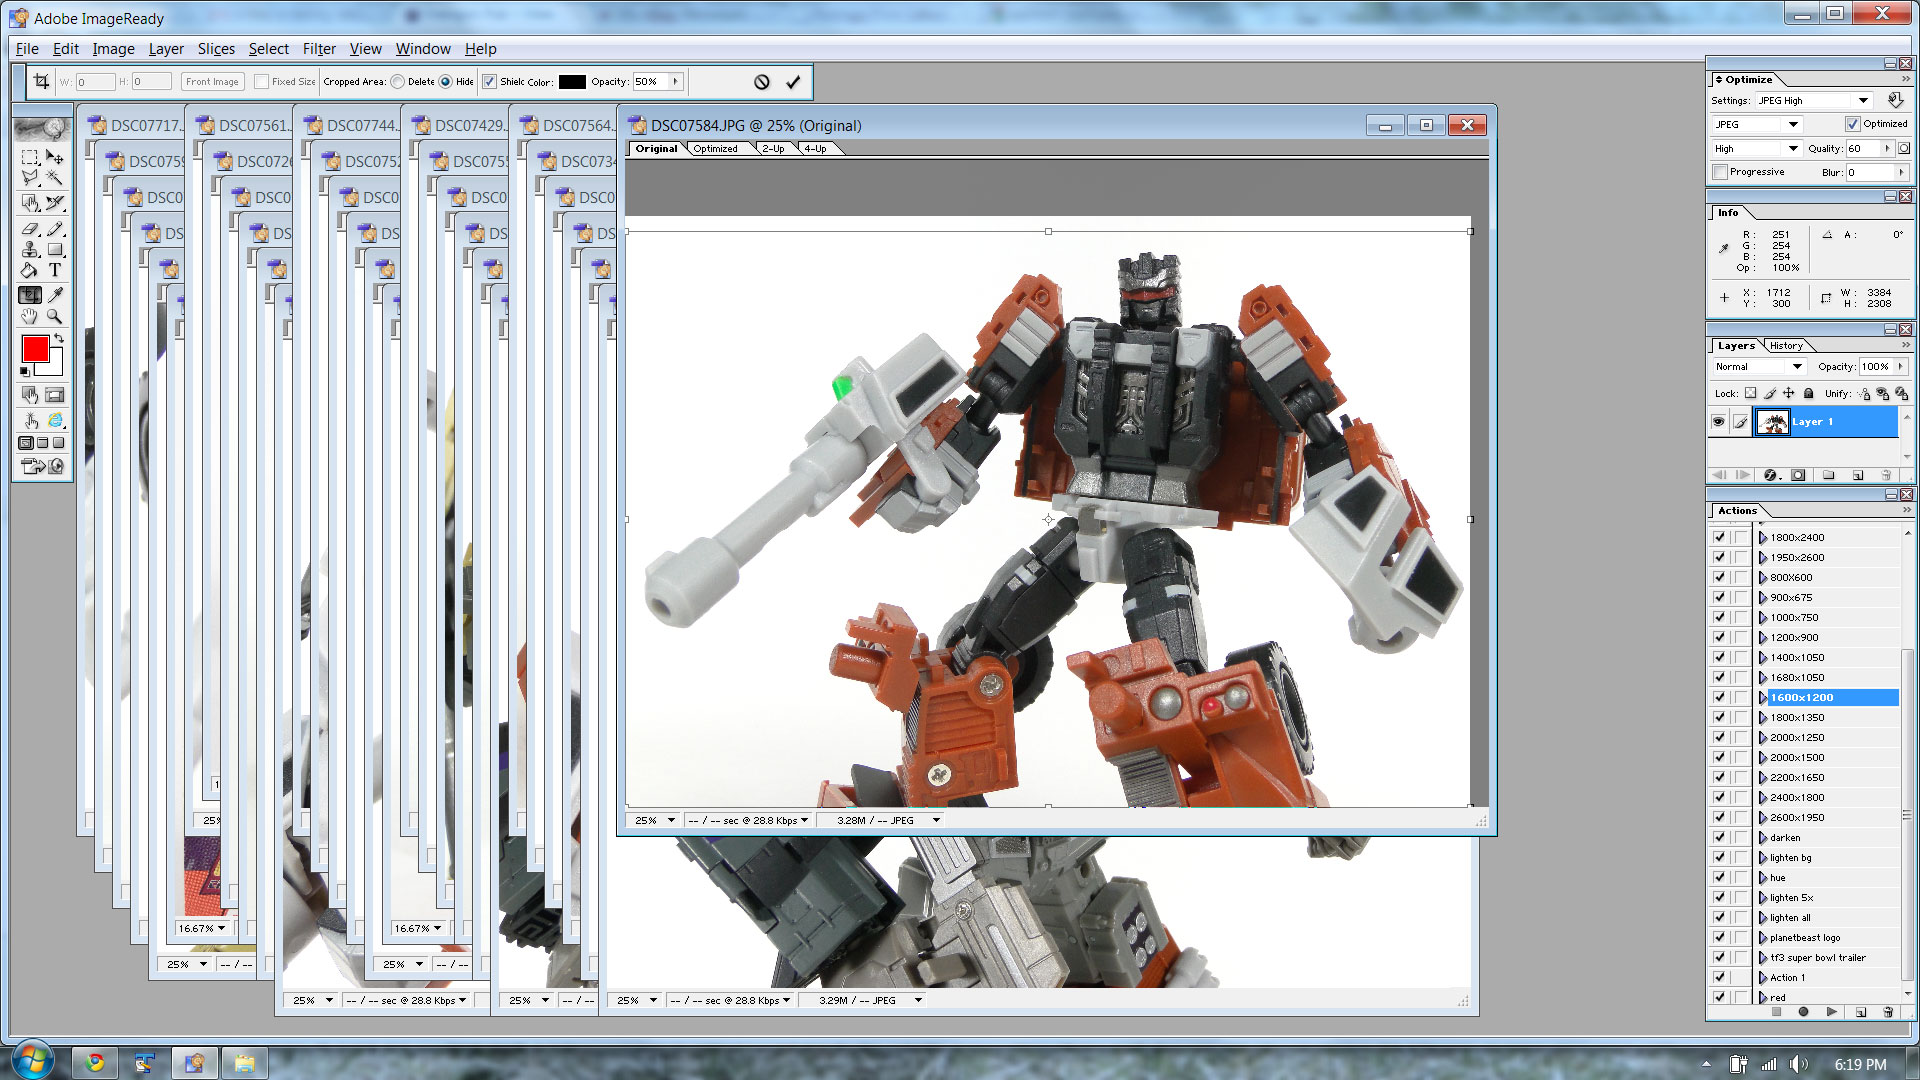Toggle checkbox for 1600x1200 action
Viewport: 1920px width, 1080px height.
tap(1720, 697)
